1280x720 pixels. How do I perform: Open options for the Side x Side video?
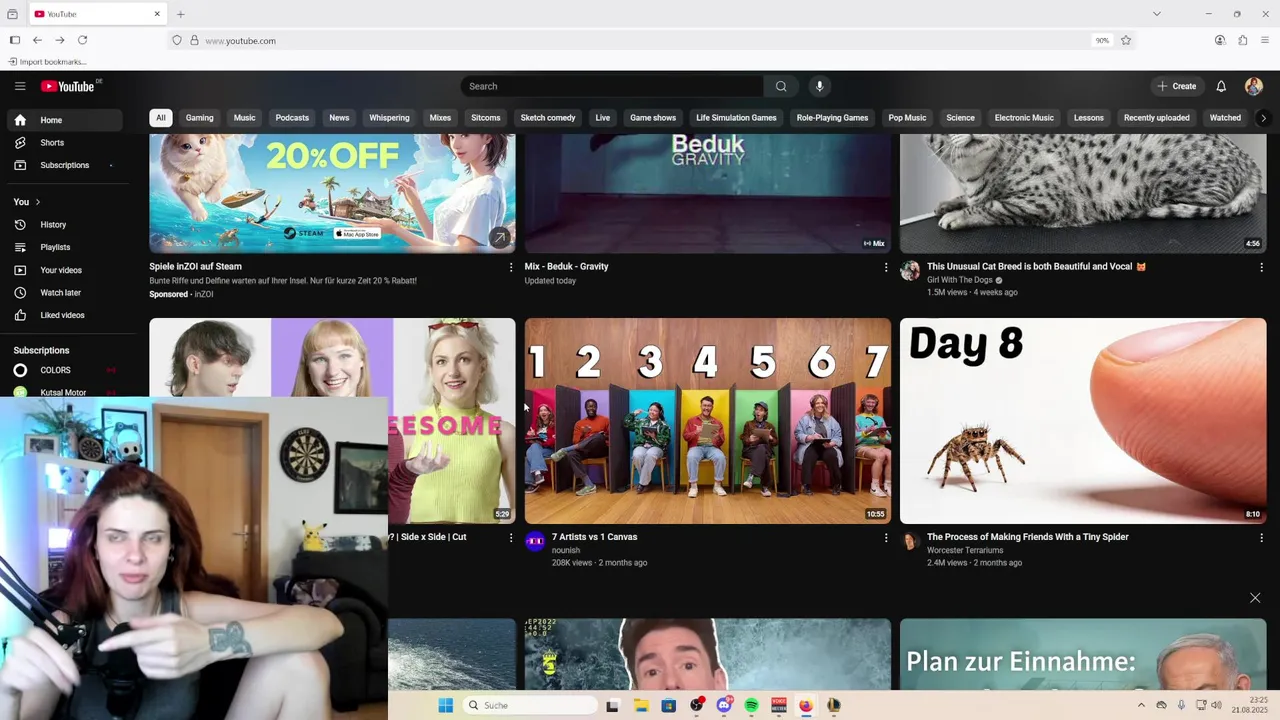click(511, 538)
